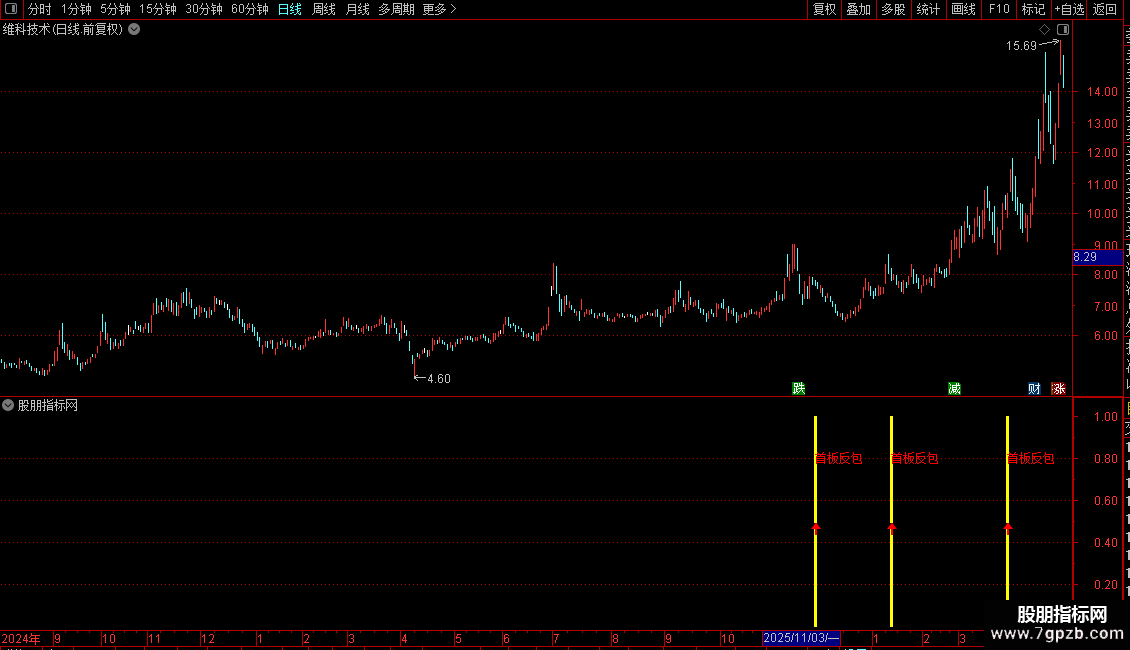Click the 叠加 overlay button
Image resolution: width=1130 pixels, height=650 pixels.
tap(858, 9)
